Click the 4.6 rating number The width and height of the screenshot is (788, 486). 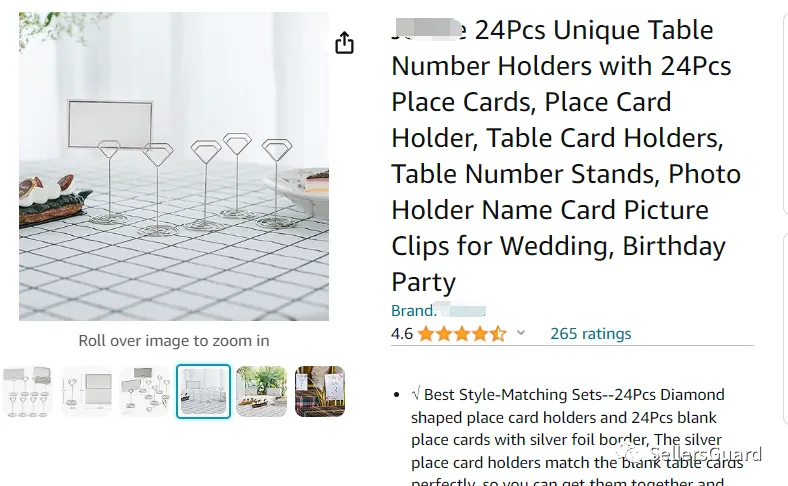tap(402, 334)
